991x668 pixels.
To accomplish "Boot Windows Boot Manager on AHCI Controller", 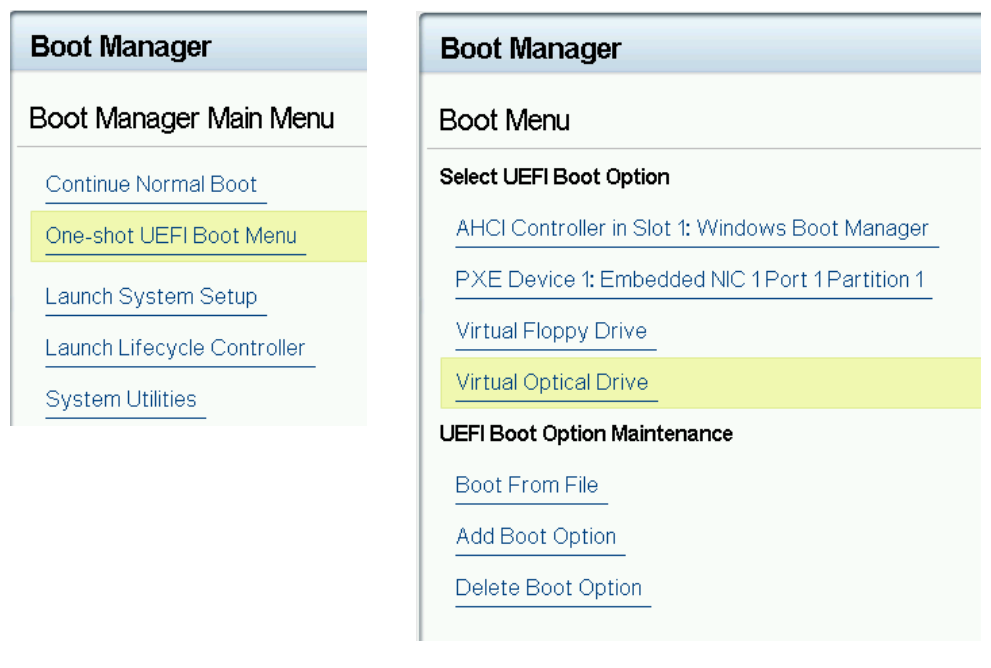I will (690, 228).
